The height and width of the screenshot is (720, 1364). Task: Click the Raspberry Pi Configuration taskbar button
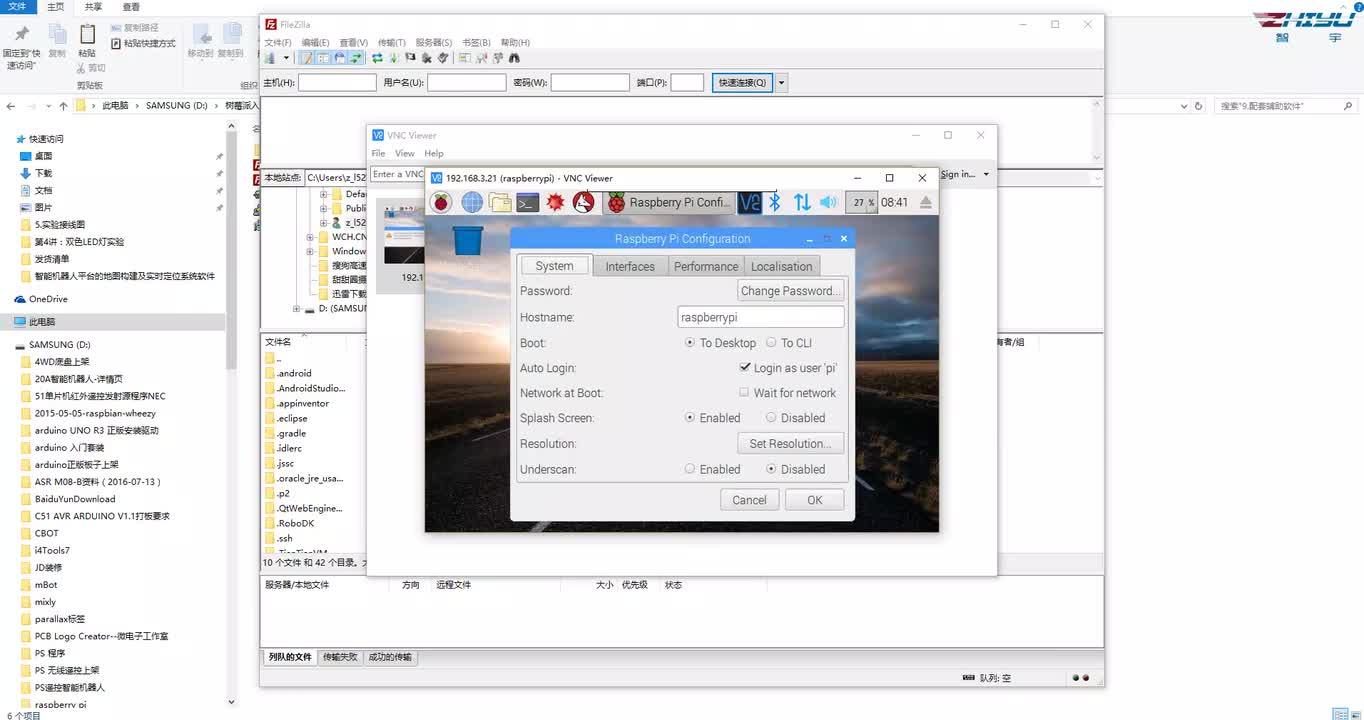coord(669,202)
